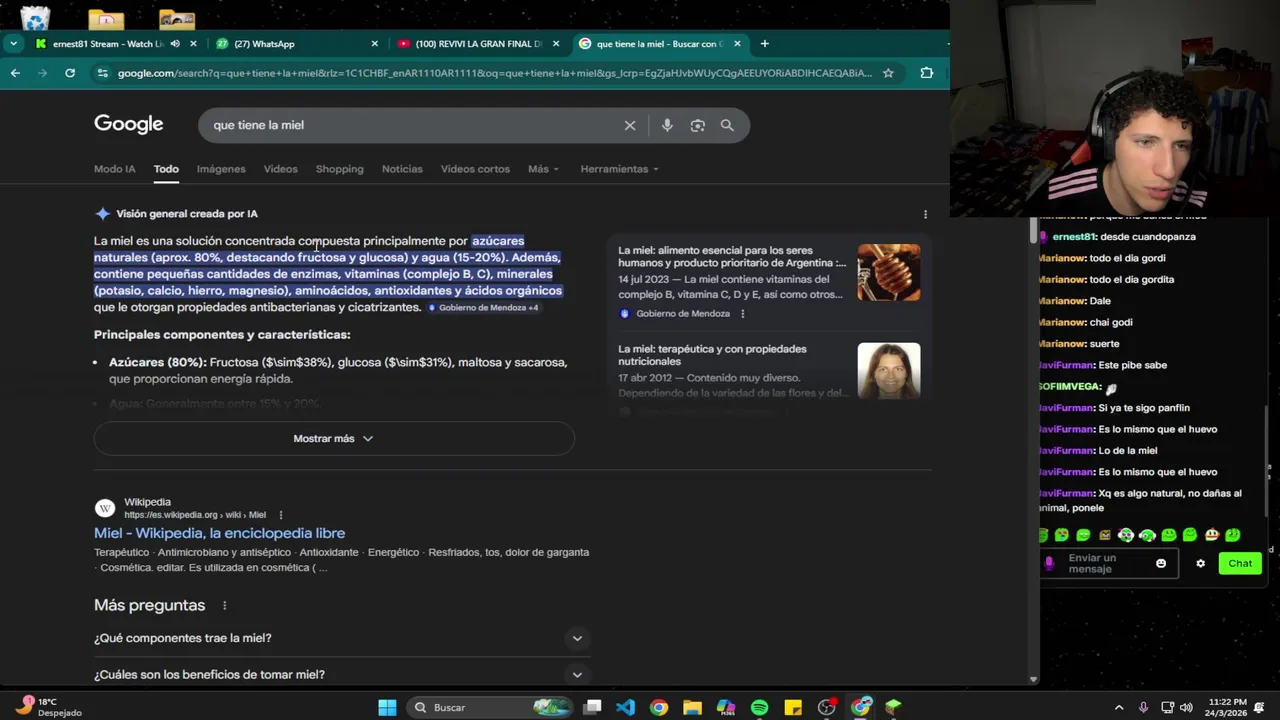Open options for Gobierno de Mendoza source
The image size is (1280, 720).
(742, 314)
